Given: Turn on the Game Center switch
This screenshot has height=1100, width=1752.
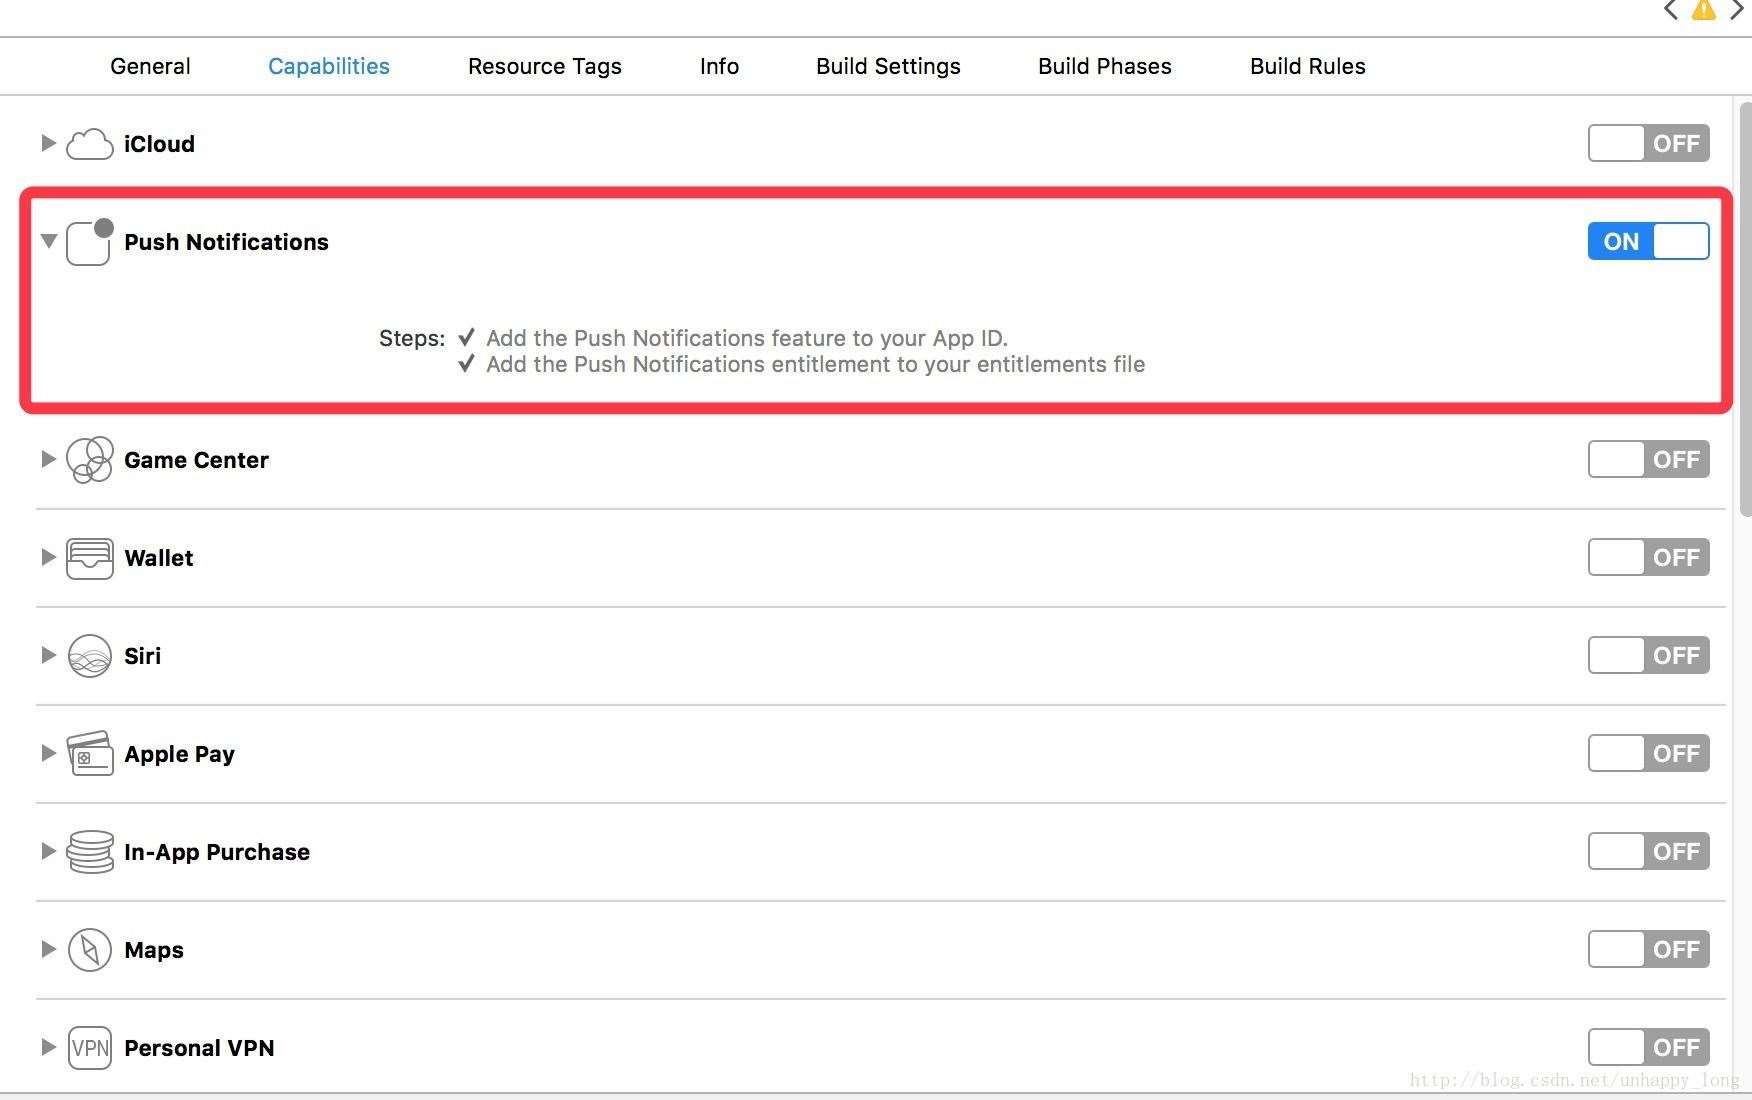Looking at the screenshot, I should click(x=1648, y=460).
